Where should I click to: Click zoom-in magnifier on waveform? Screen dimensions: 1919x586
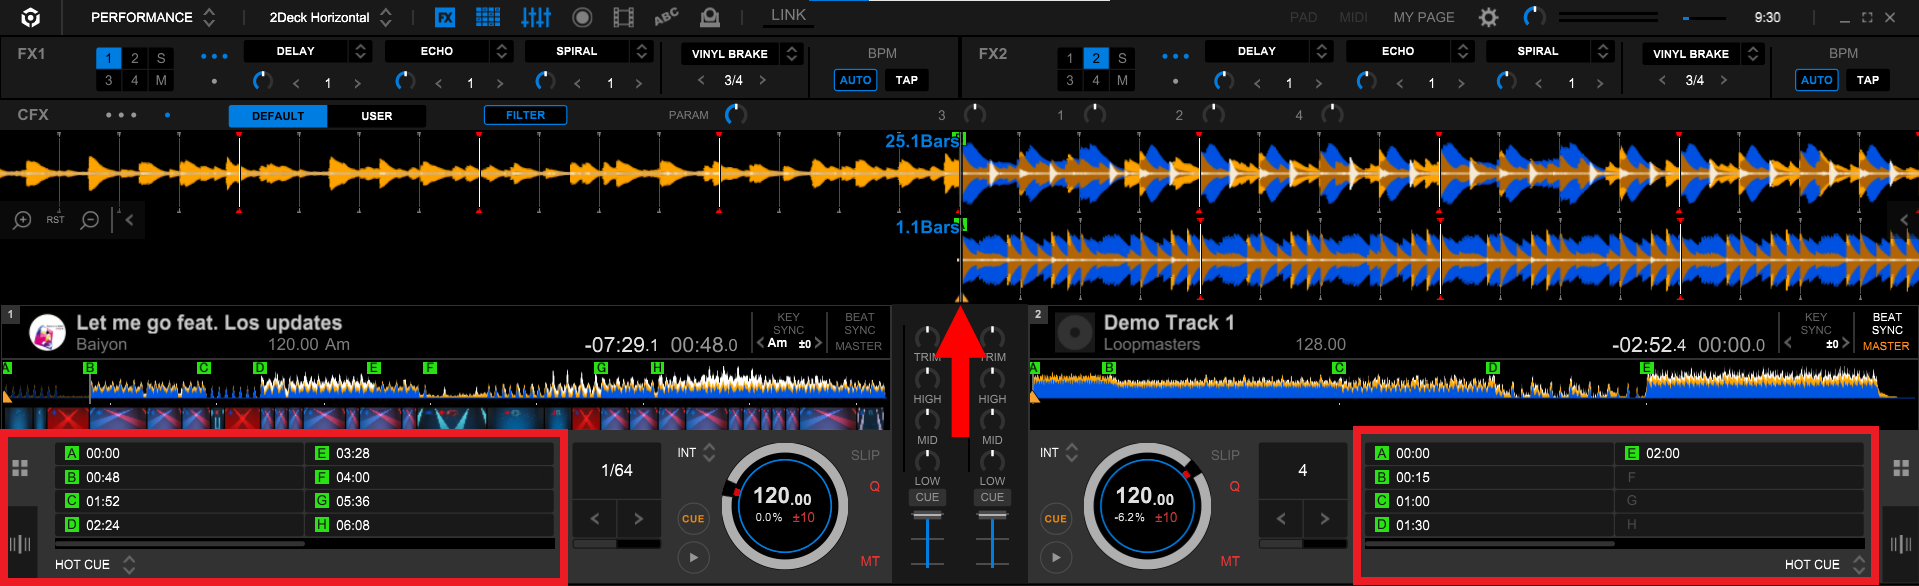(22, 220)
